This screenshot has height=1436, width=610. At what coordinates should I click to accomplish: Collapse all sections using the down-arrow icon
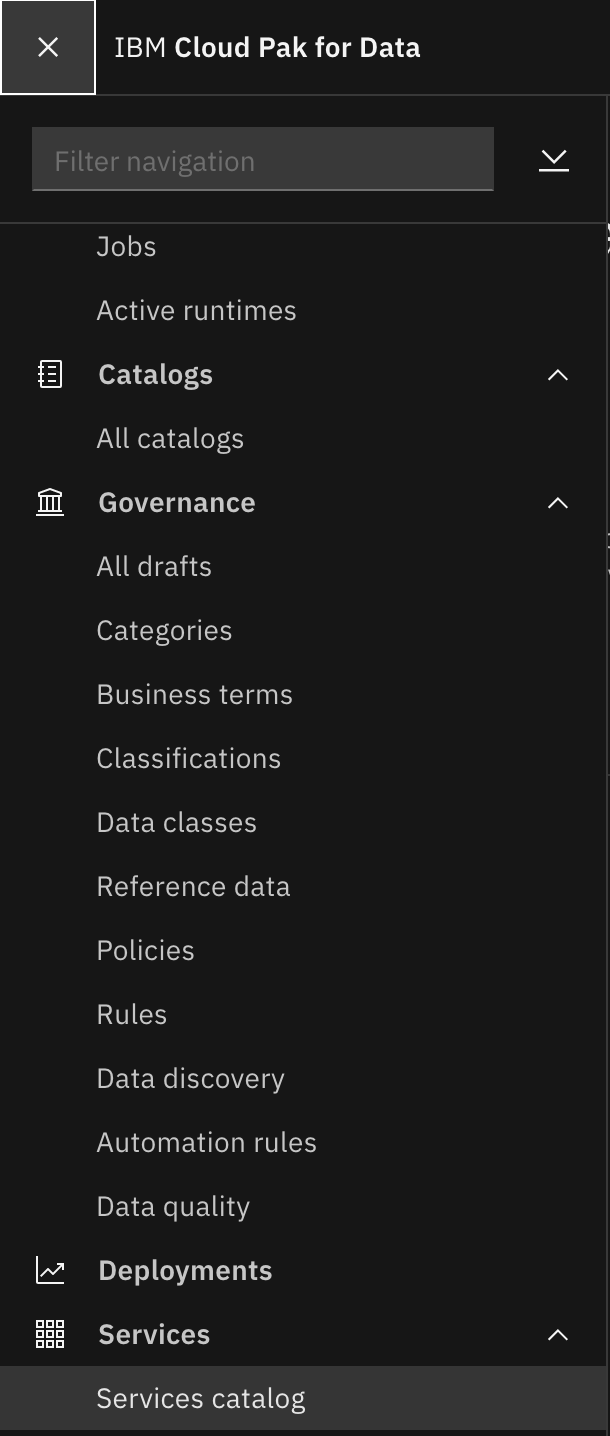[x=554, y=160]
